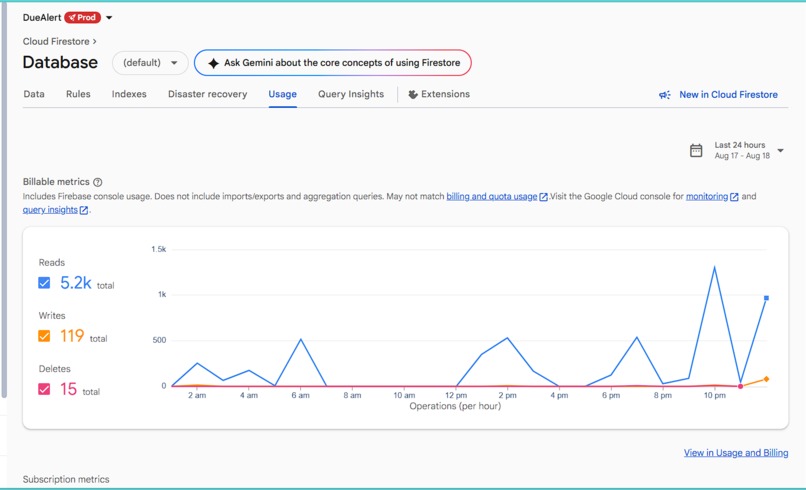
Task: Switch to the Data tab
Action: pos(34,94)
